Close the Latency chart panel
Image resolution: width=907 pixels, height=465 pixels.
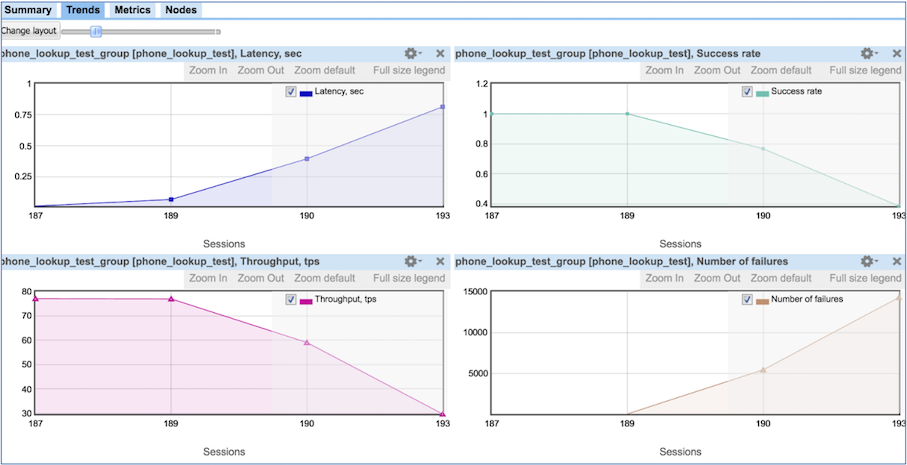[x=440, y=53]
